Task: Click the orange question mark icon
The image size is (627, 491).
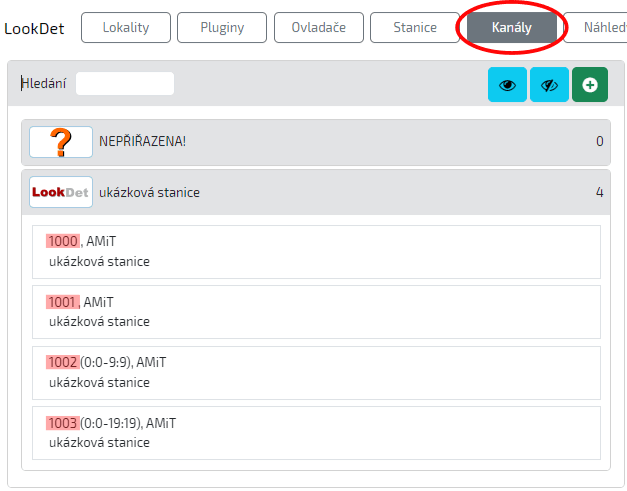Action: 61,142
